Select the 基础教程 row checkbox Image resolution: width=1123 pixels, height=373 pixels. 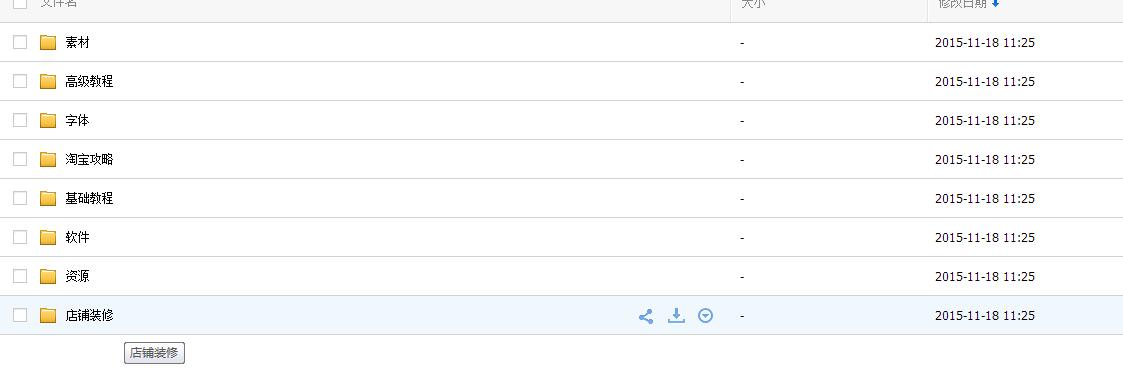pos(20,198)
